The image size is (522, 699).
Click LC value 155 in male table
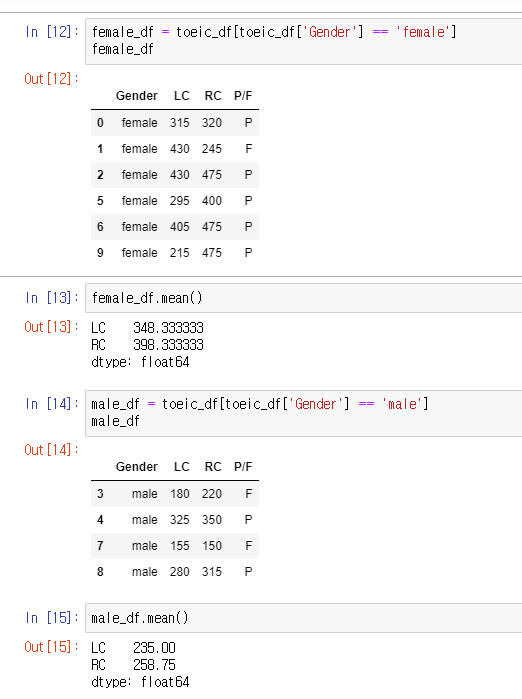tap(180, 546)
